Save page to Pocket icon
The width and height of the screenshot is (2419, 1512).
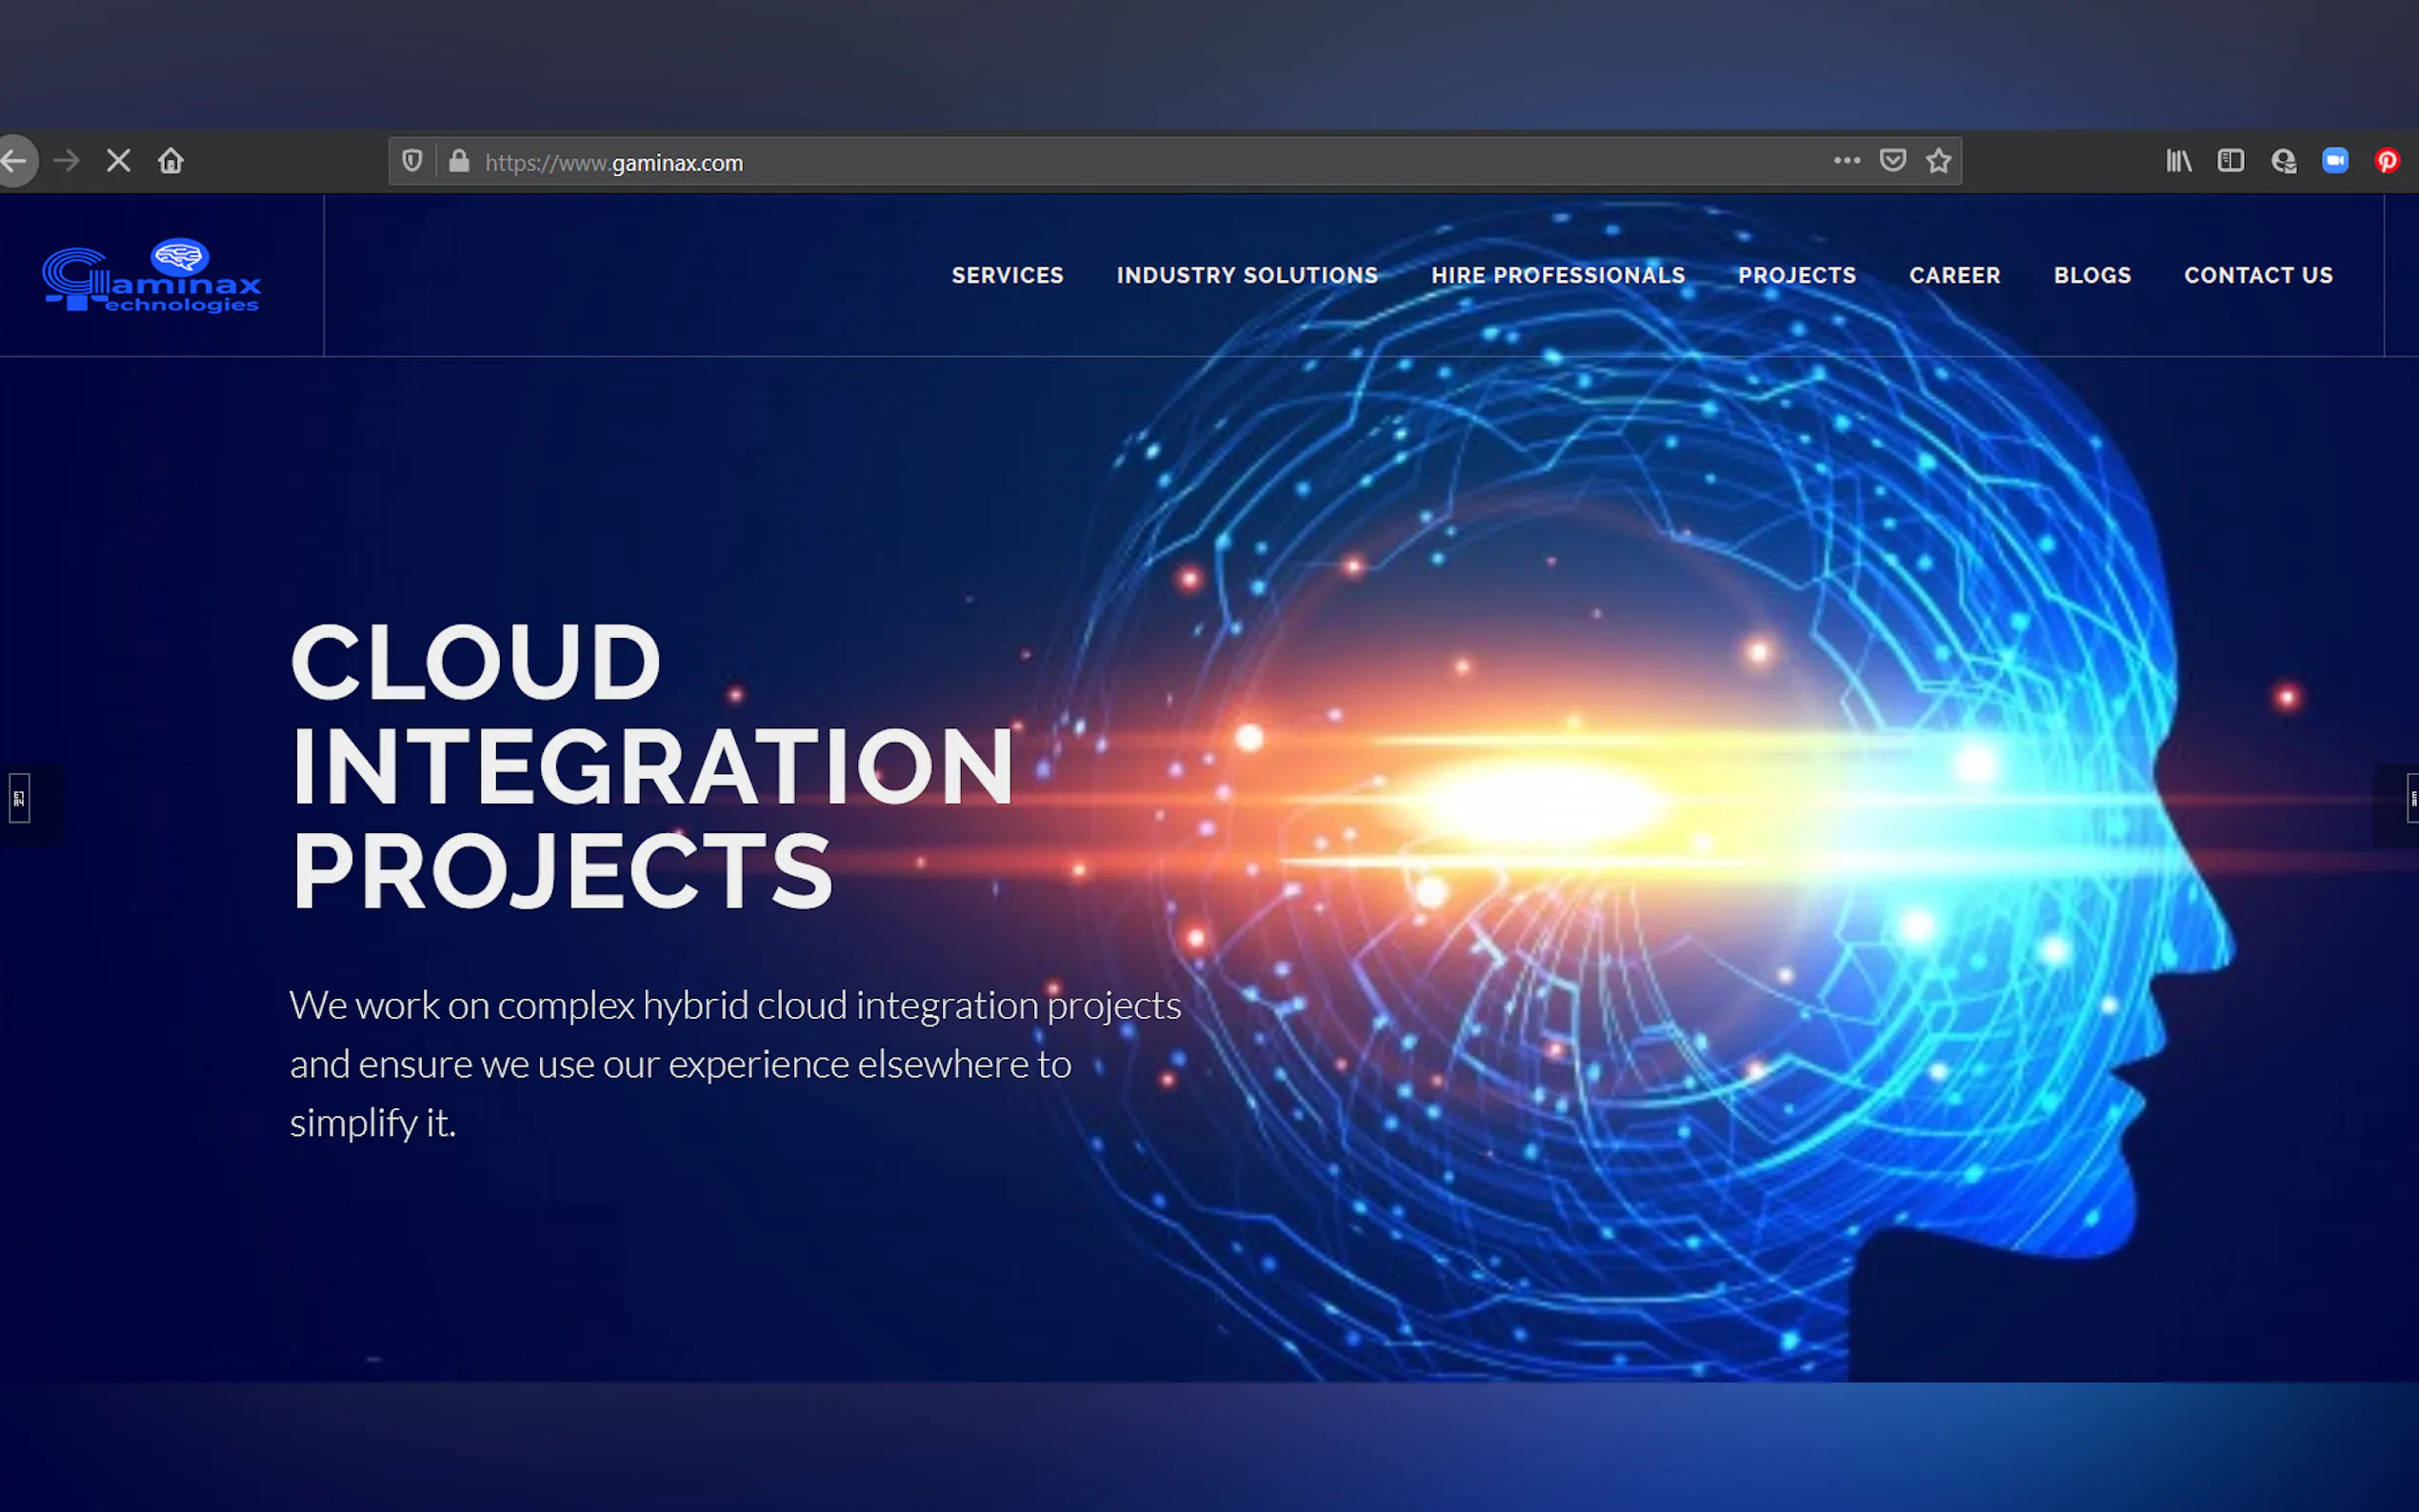pyautogui.click(x=1892, y=161)
